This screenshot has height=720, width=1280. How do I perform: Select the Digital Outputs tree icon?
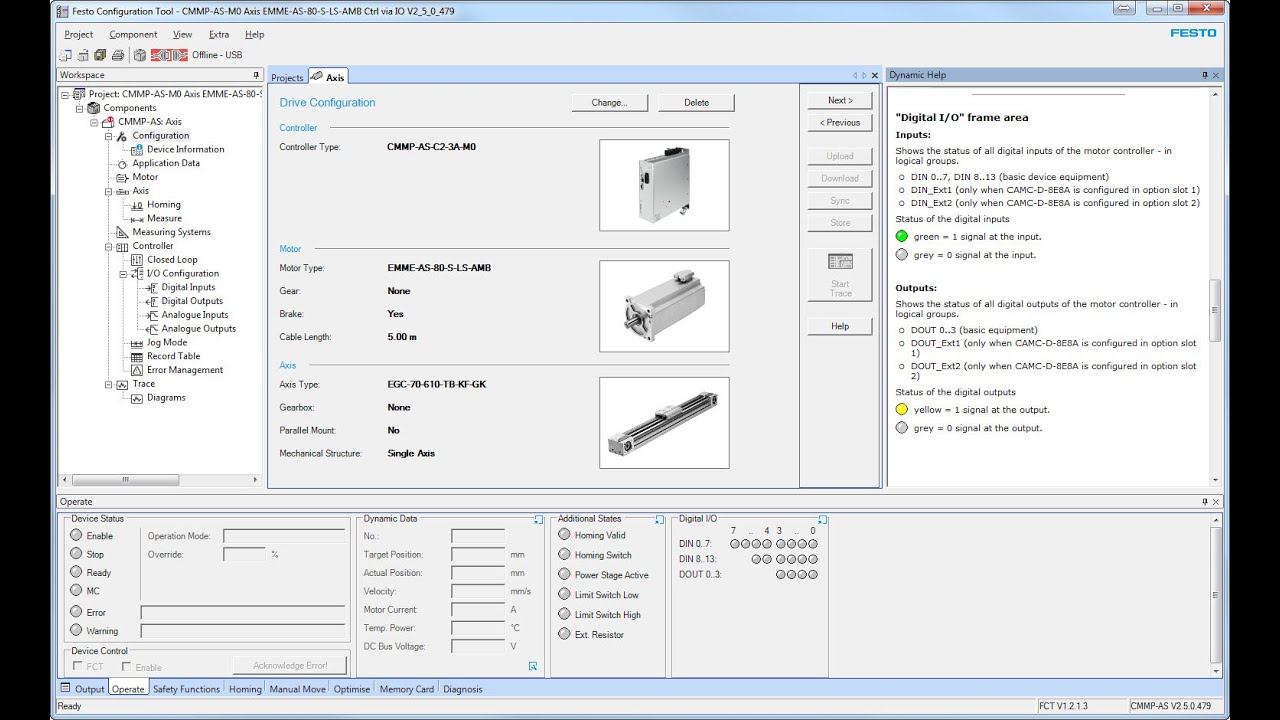click(x=153, y=301)
